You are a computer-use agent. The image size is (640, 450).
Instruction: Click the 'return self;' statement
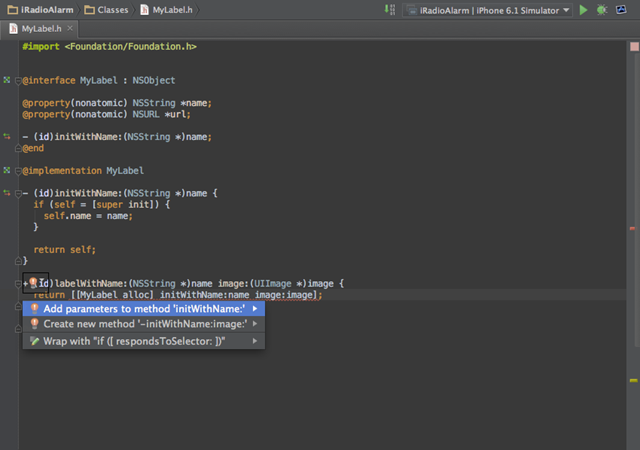(64, 250)
